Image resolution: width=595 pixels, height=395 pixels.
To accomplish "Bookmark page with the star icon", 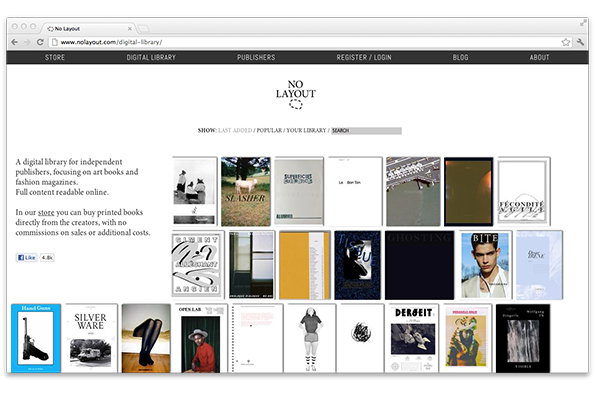I will pos(565,42).
